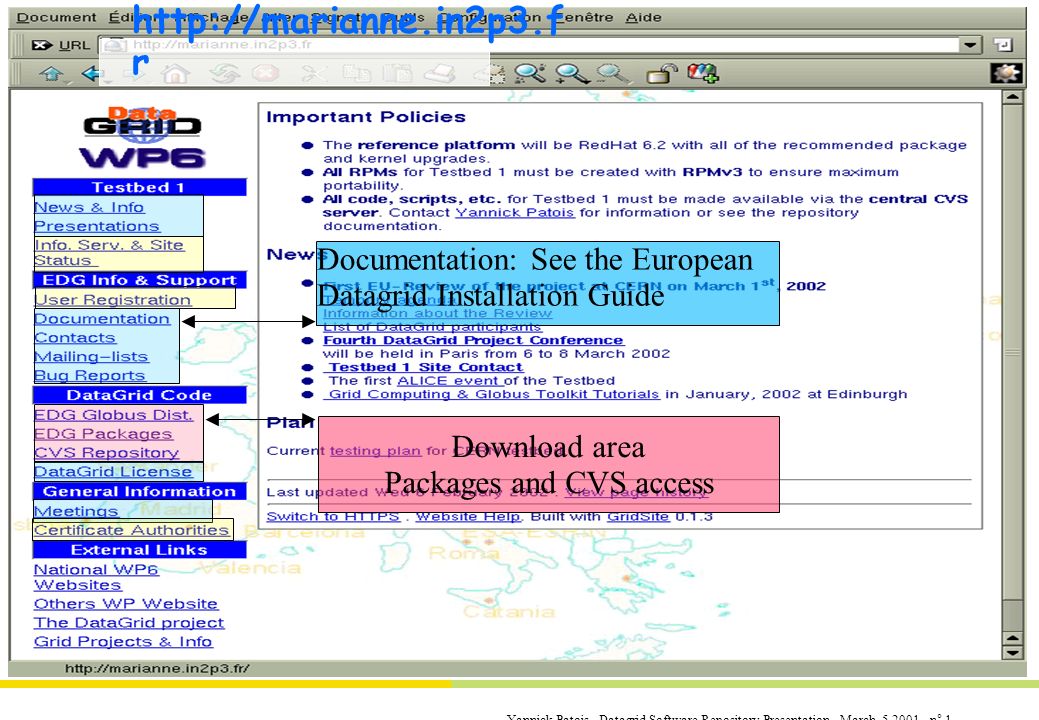Open the Grid Projects & Info link
Image resolution: width=1039 pixels, height=720 pixels.
(x=123, y=642)
